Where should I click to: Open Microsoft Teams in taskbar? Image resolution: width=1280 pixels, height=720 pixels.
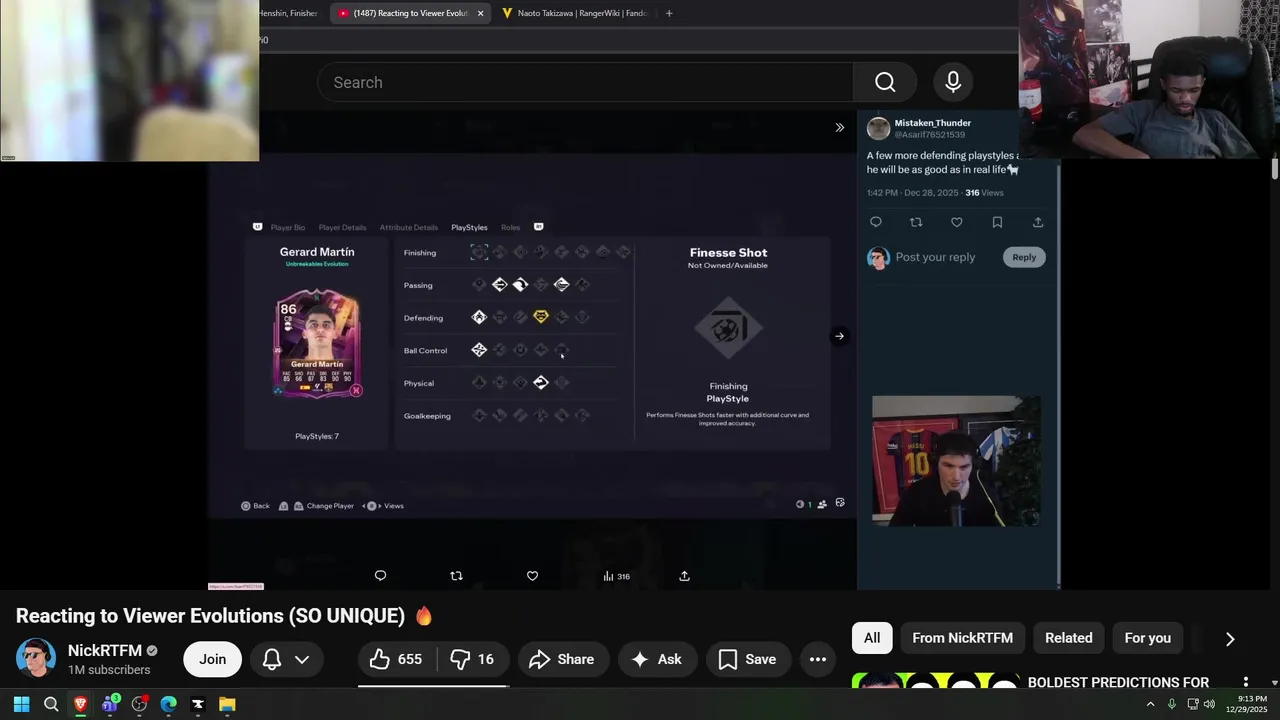click(110, 704)
